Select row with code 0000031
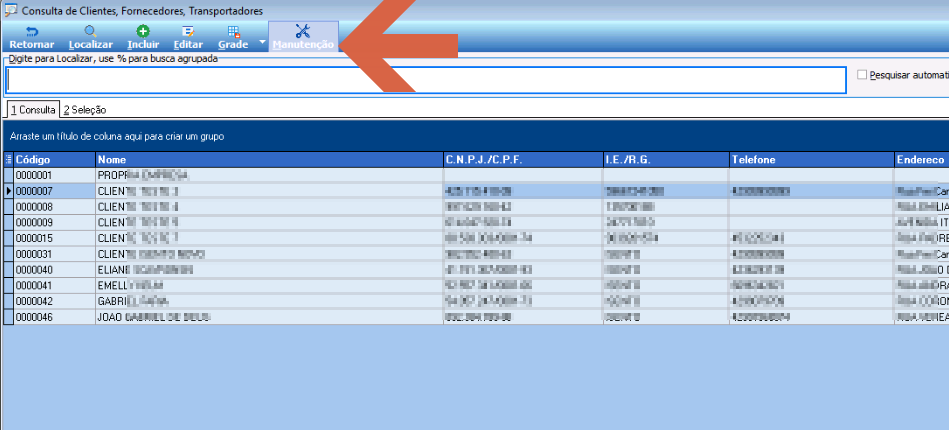 point(476,254)
